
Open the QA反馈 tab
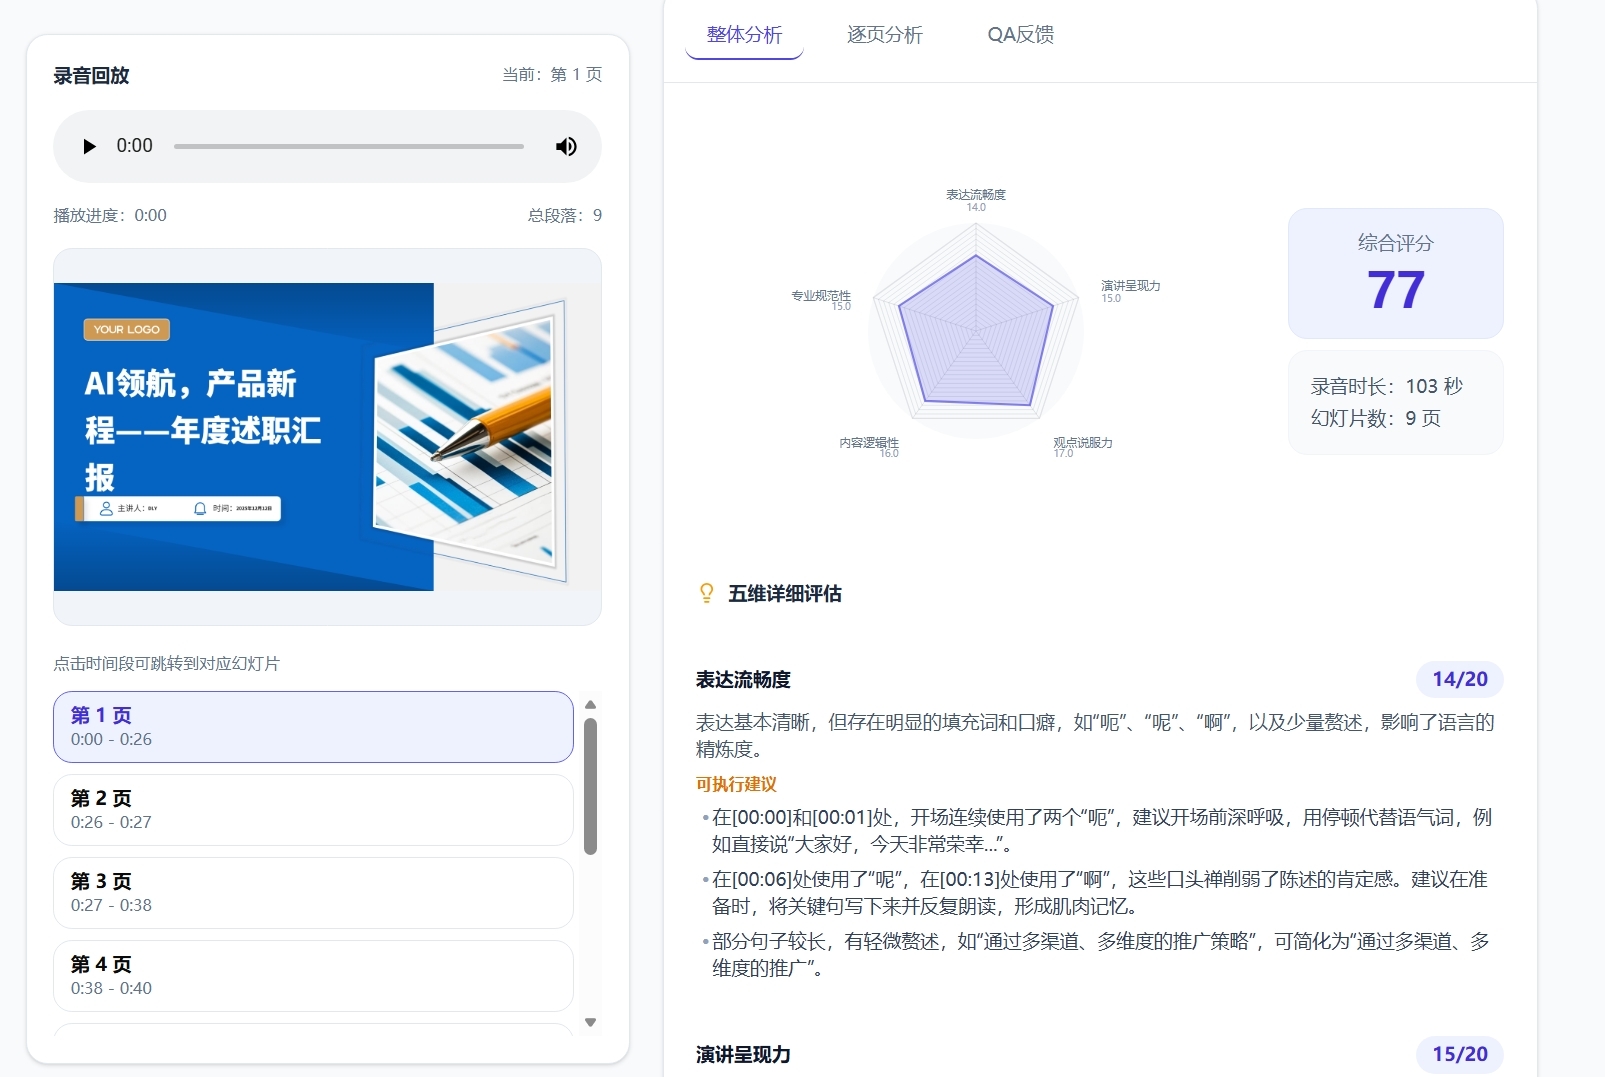click(1020, 35)
